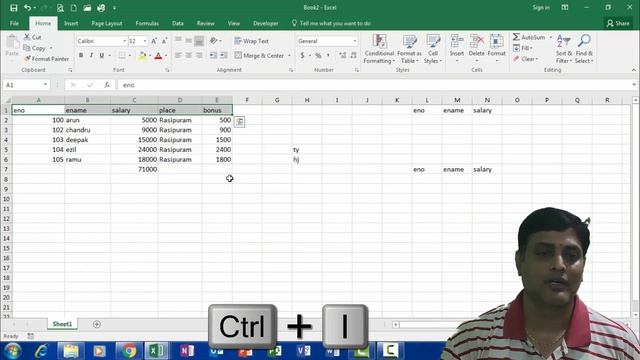Click the Save icon in the quick access toolbar
The height and width of the screenshot is (360, 640).
[13, 8]
